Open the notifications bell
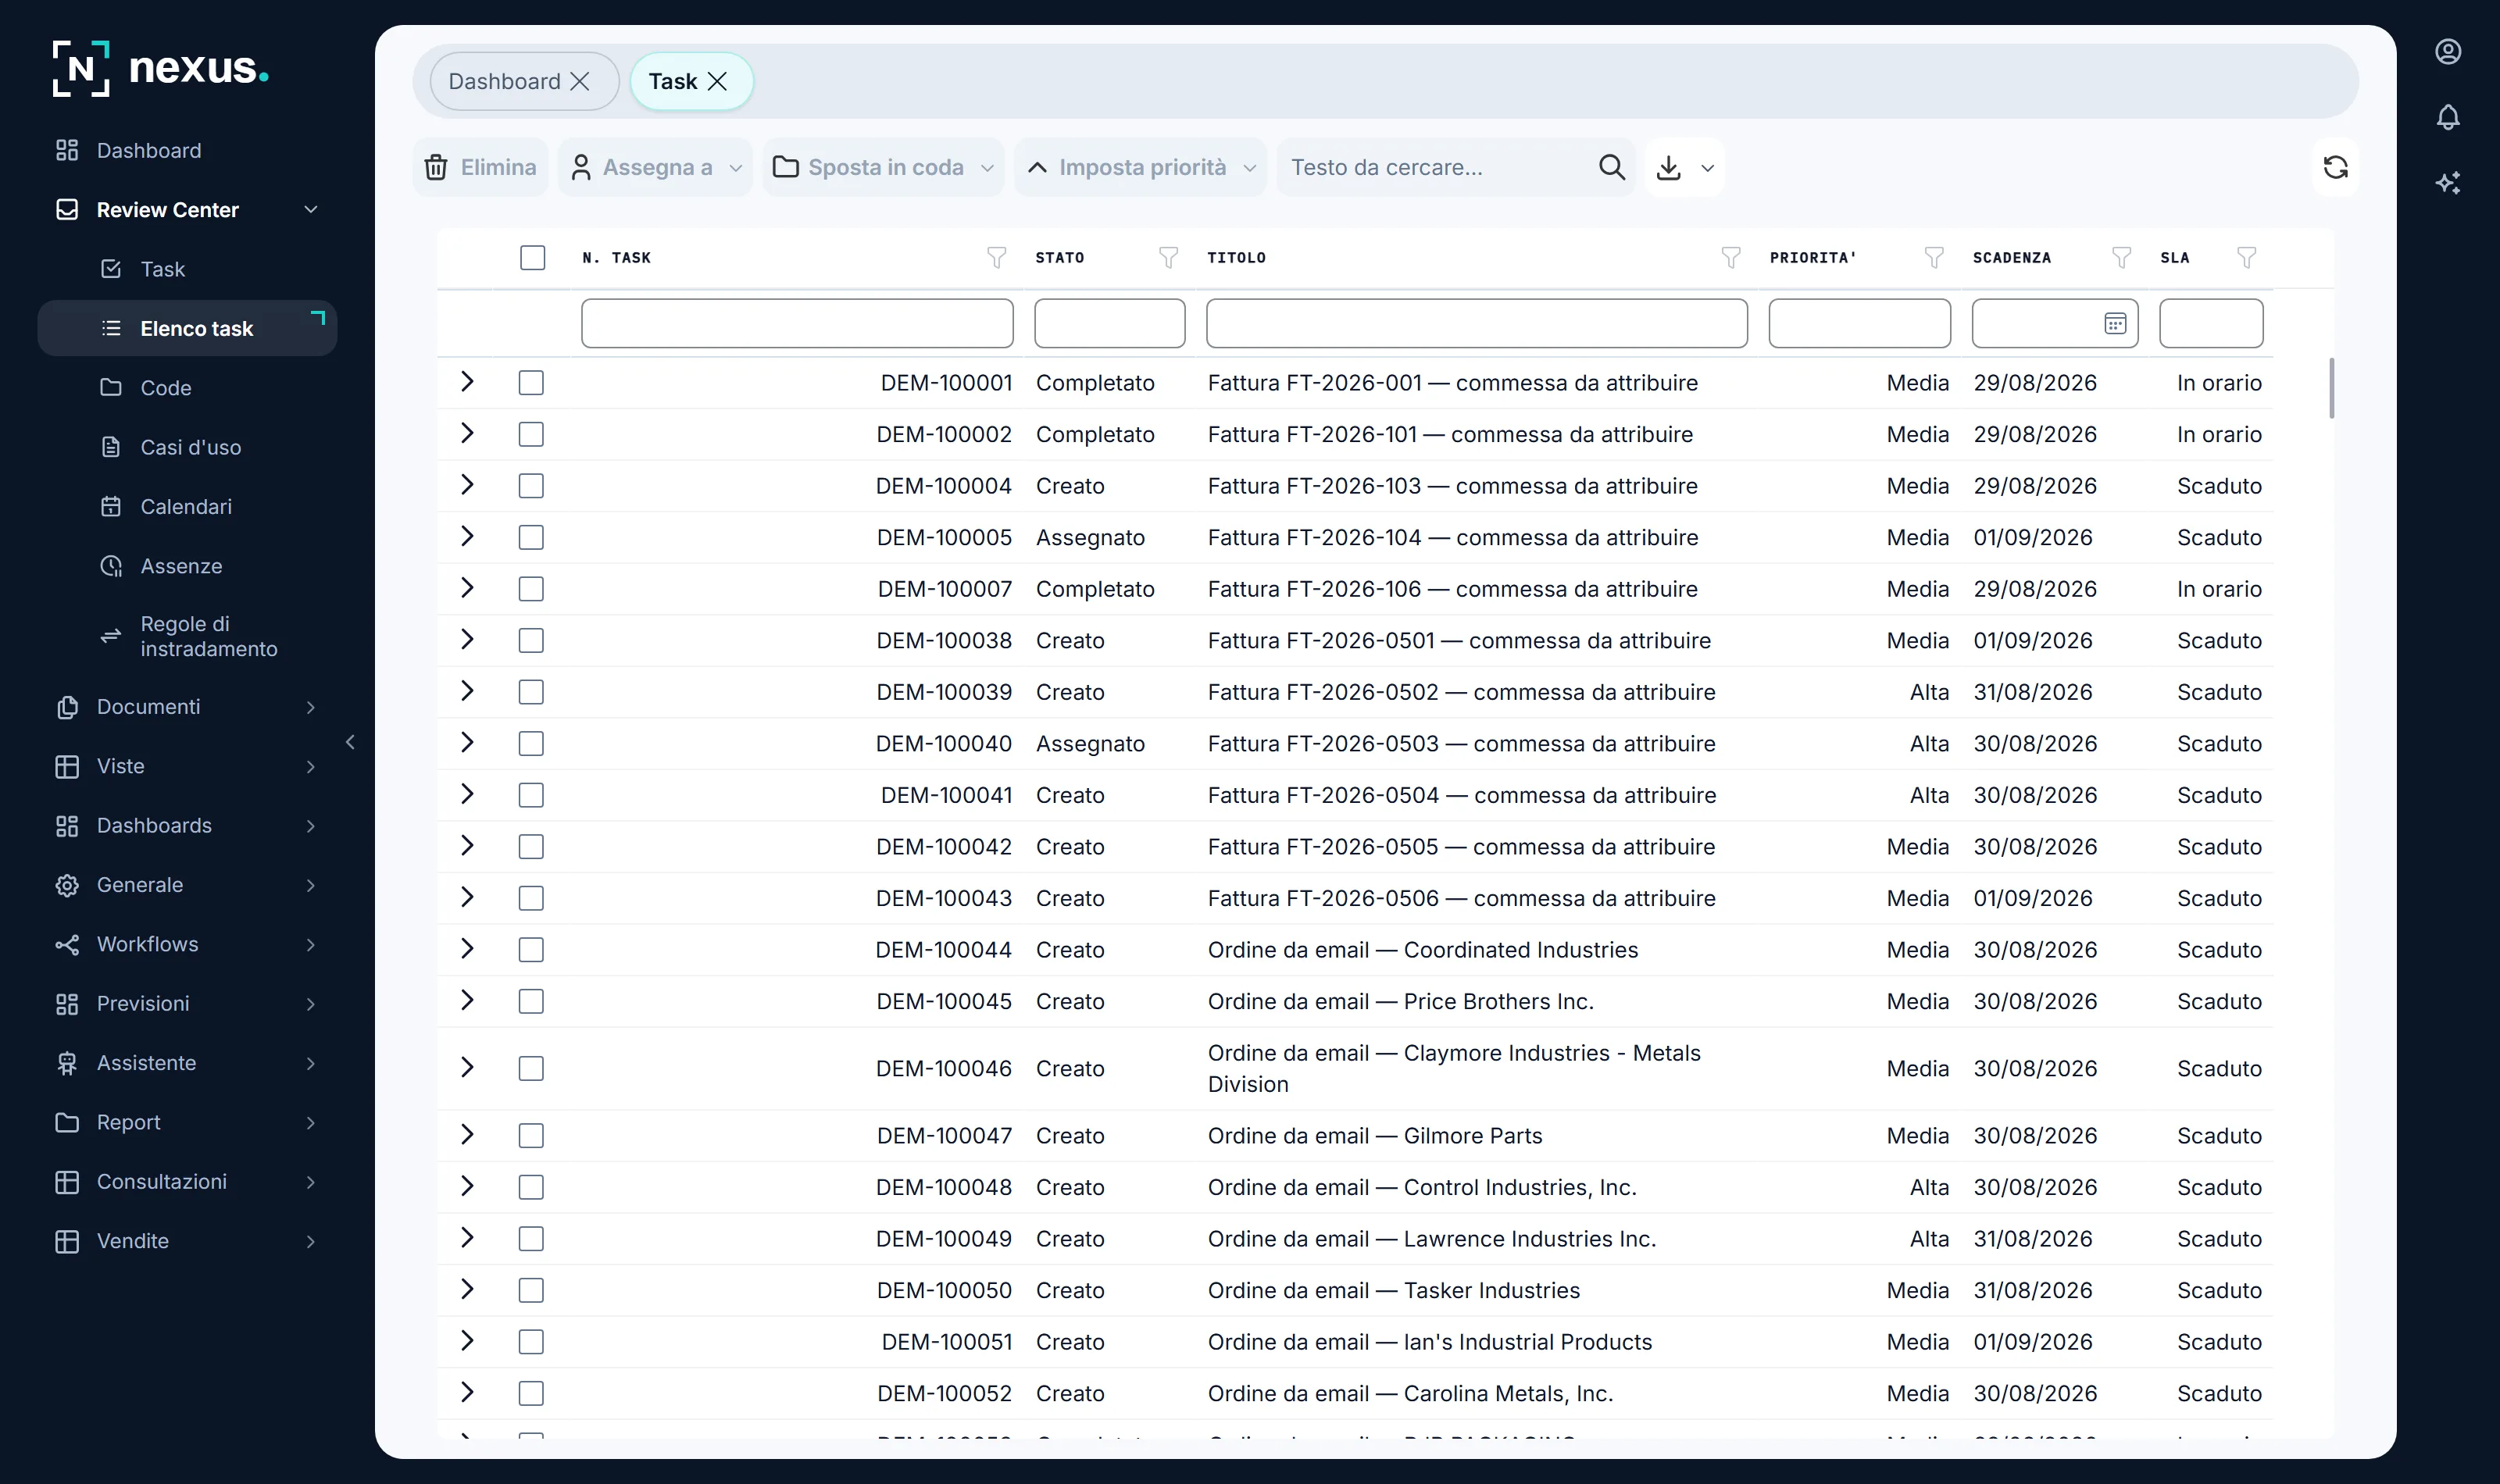This screenshot has height=1484, width=2500. tap(2447, 117)
